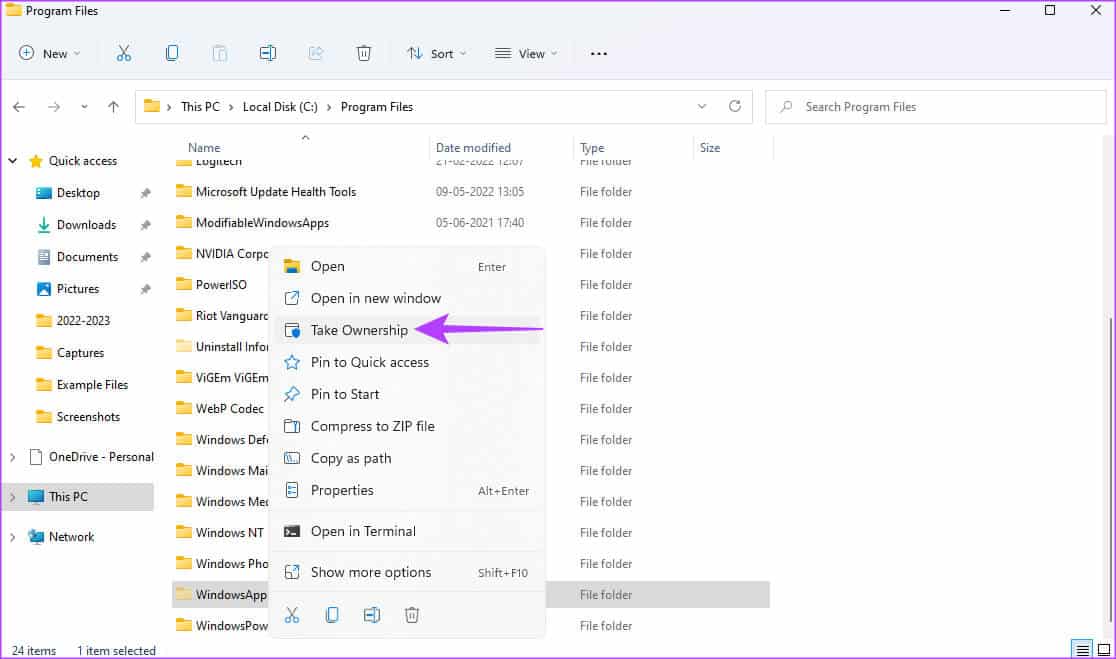The height and width of the screenshot is (659, 1116).
Task: Open Properties from context menu
Action: click(x=408, y=490)
